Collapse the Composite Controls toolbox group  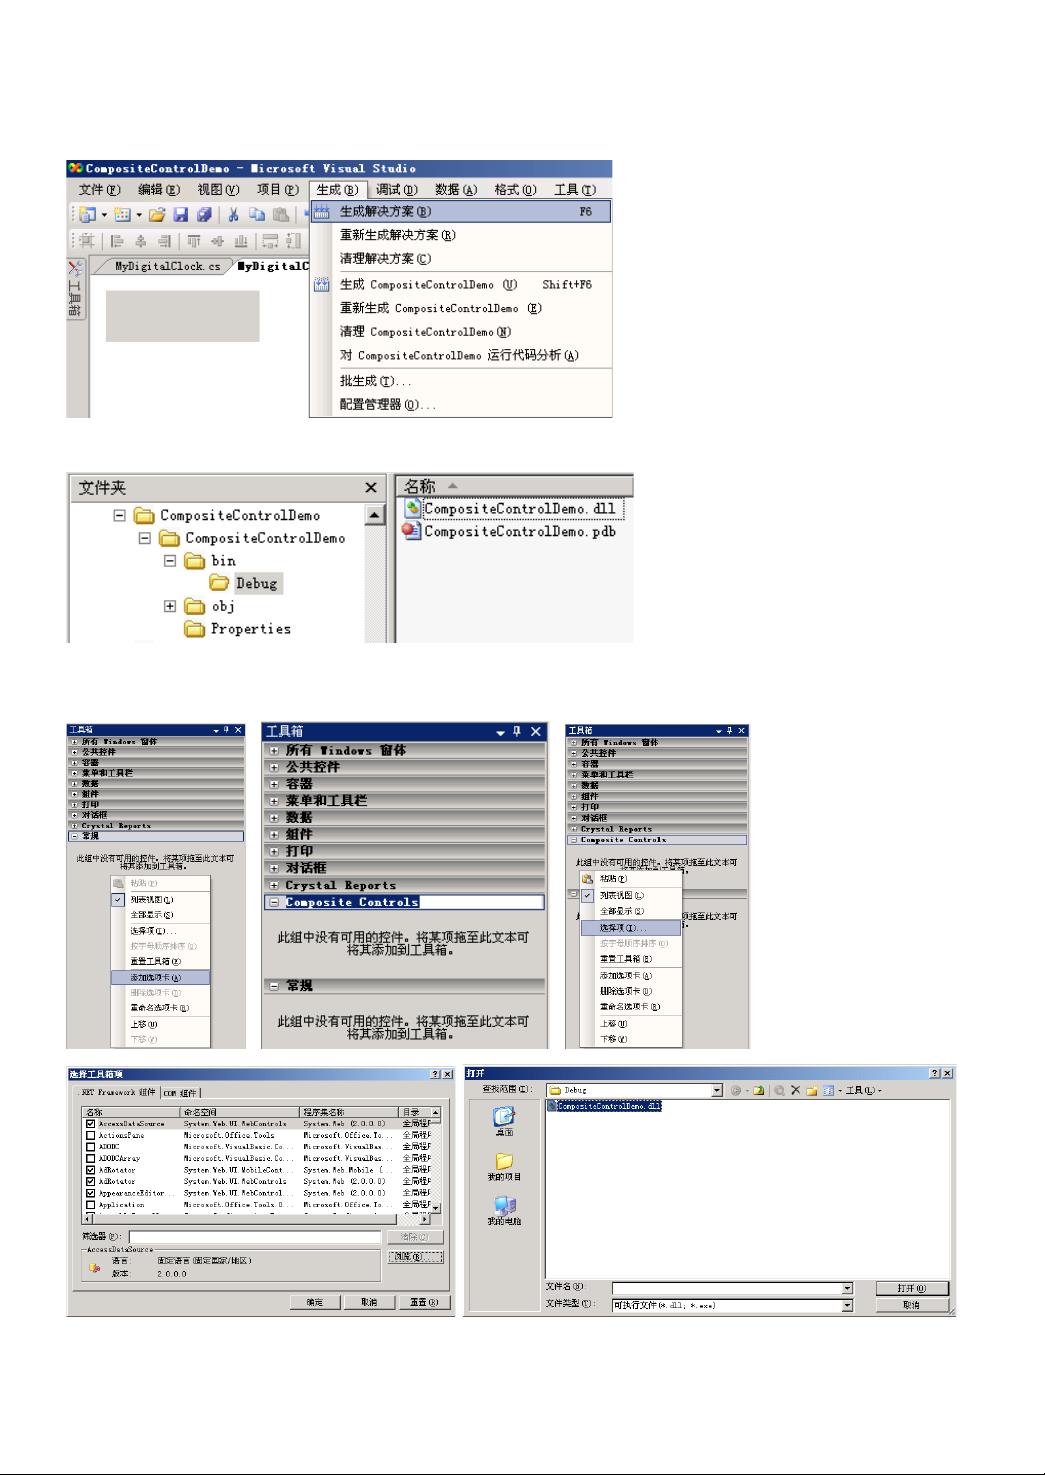click(274, 902)
